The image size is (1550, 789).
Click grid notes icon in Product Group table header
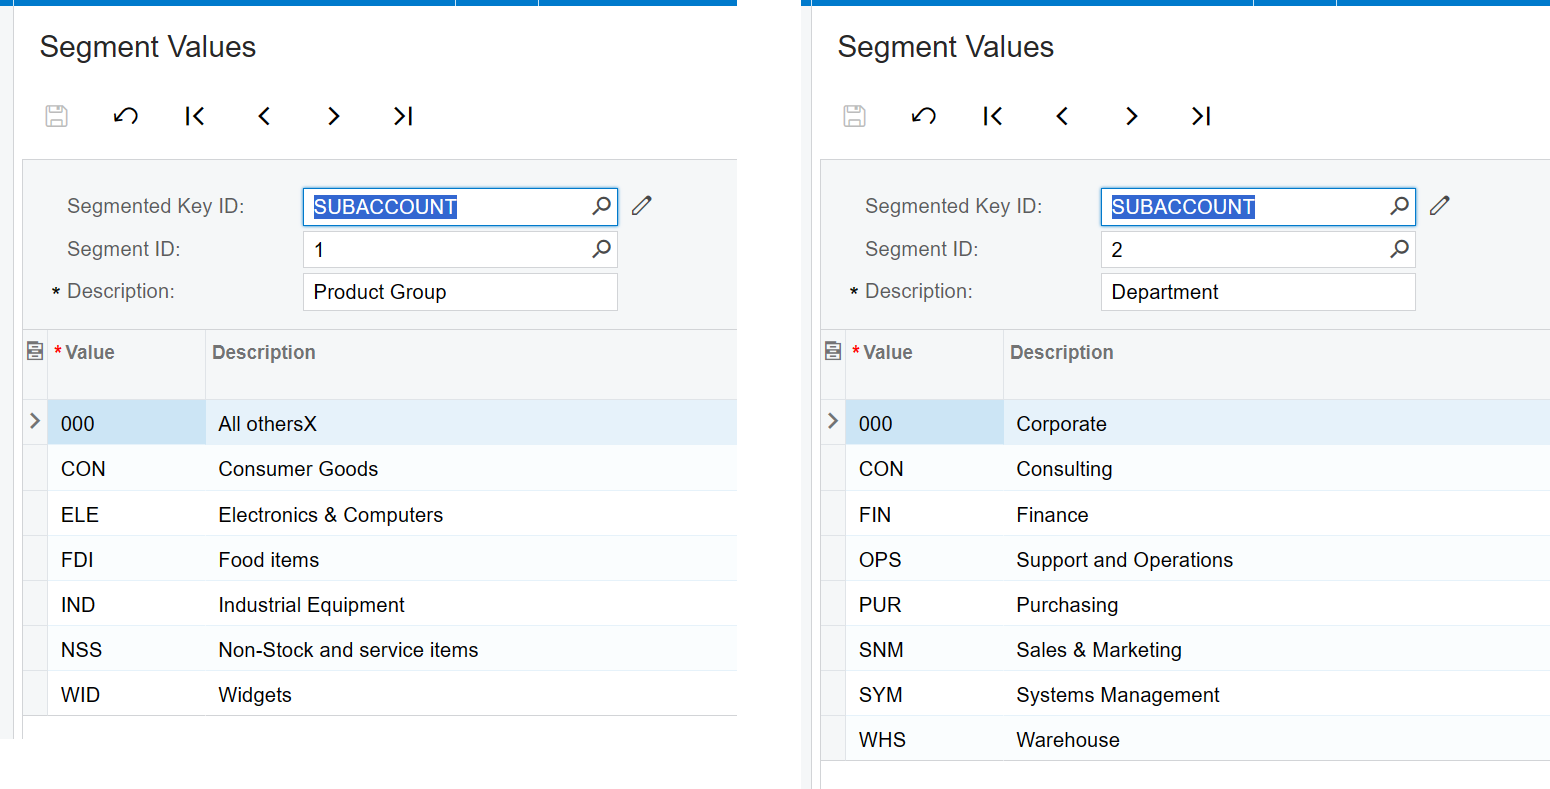pos(35,351)
